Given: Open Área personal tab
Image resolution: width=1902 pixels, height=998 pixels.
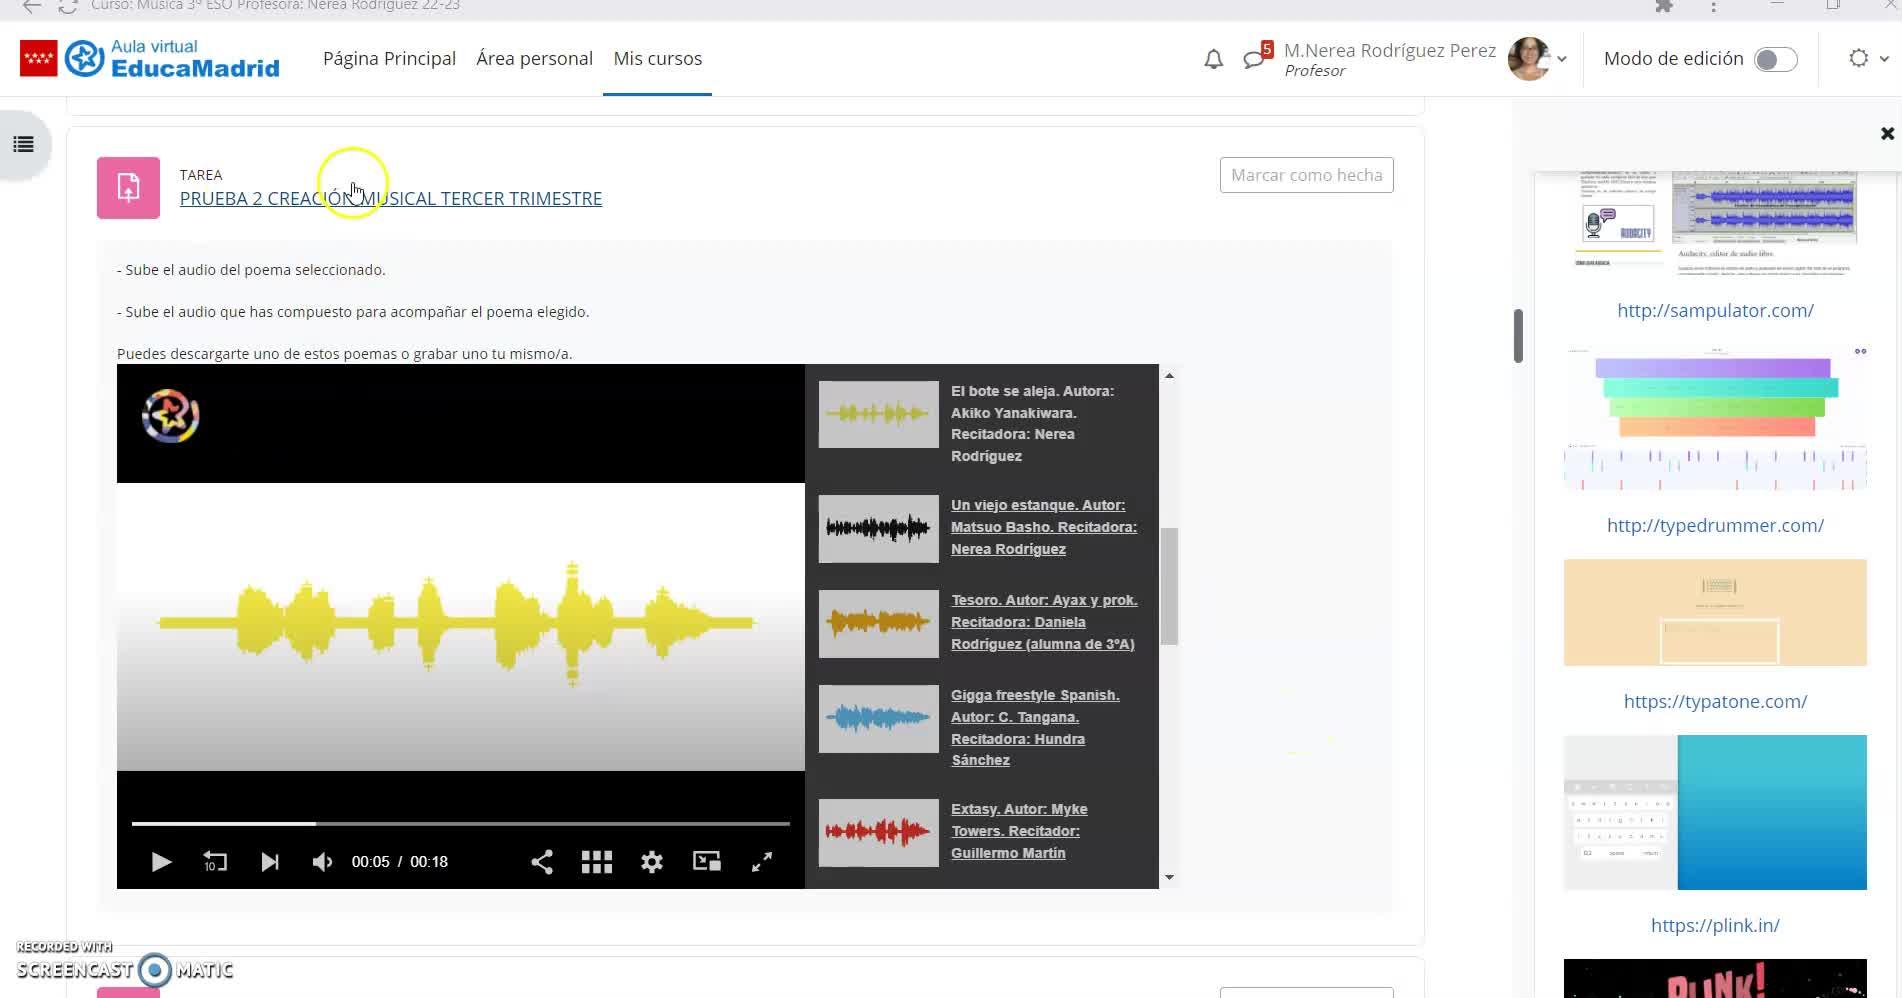Looking at the screenshot, I should [534, 59].
